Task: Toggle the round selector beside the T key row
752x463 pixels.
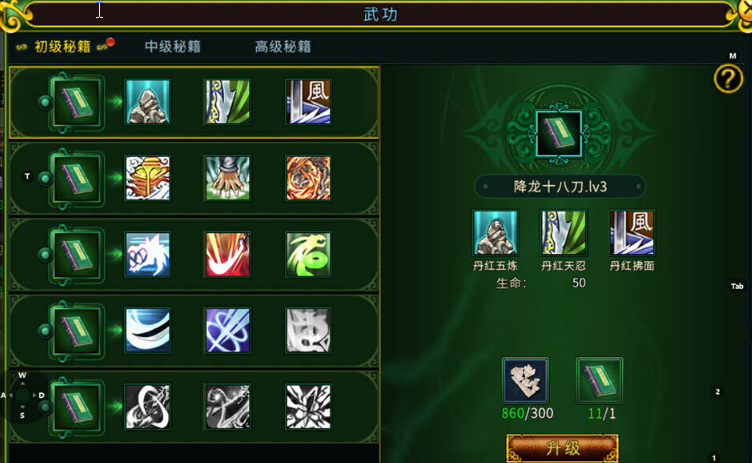Action: coord(45,178)
